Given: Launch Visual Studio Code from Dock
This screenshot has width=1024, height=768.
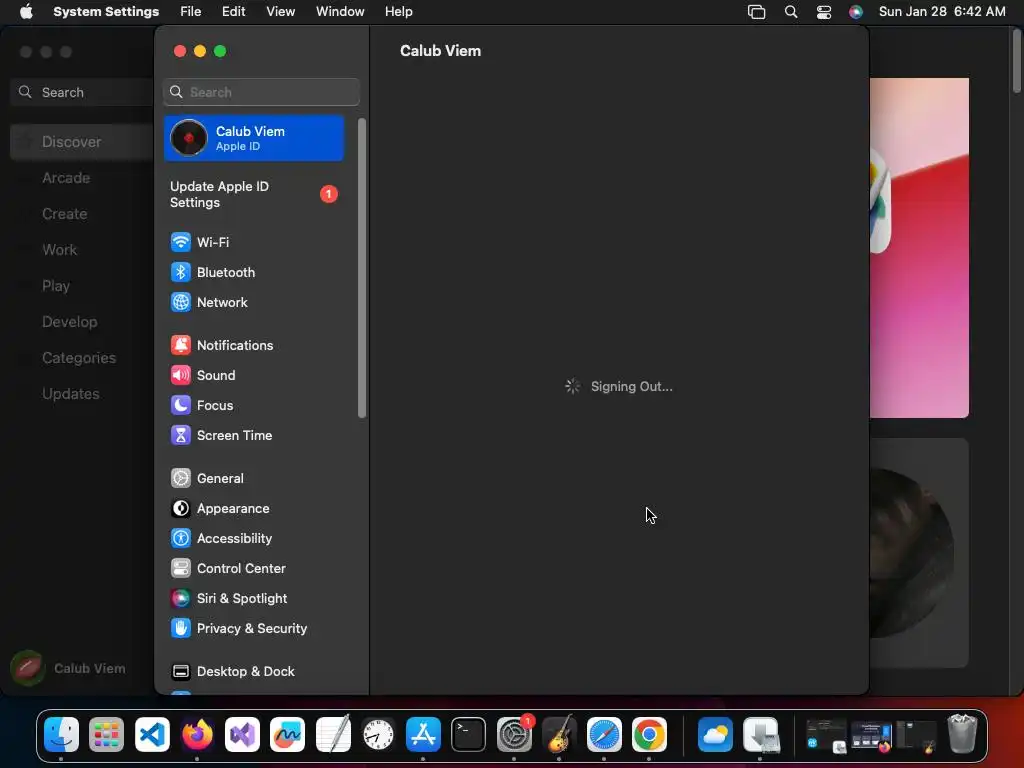Looking at the screenshot, I should pyautogui.click(x=152, y=735).
